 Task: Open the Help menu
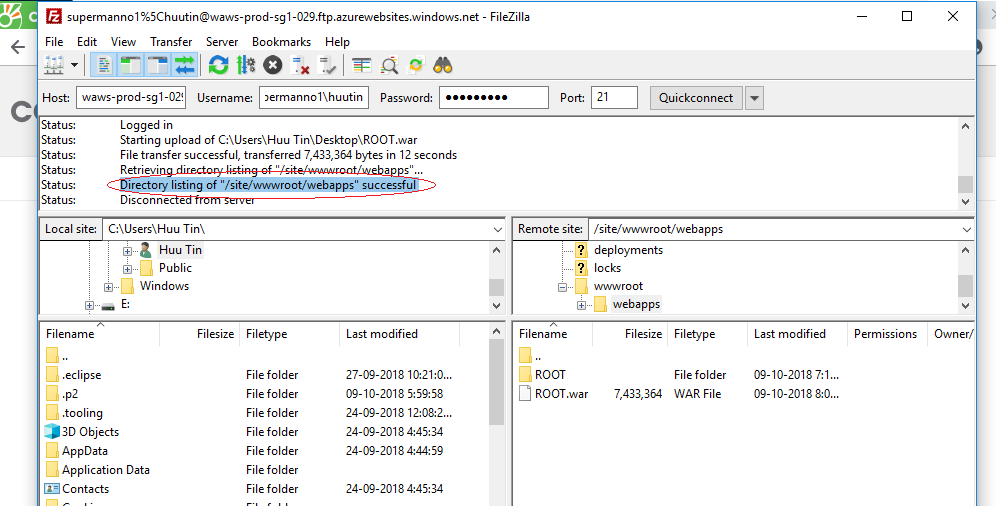(337, 42)
